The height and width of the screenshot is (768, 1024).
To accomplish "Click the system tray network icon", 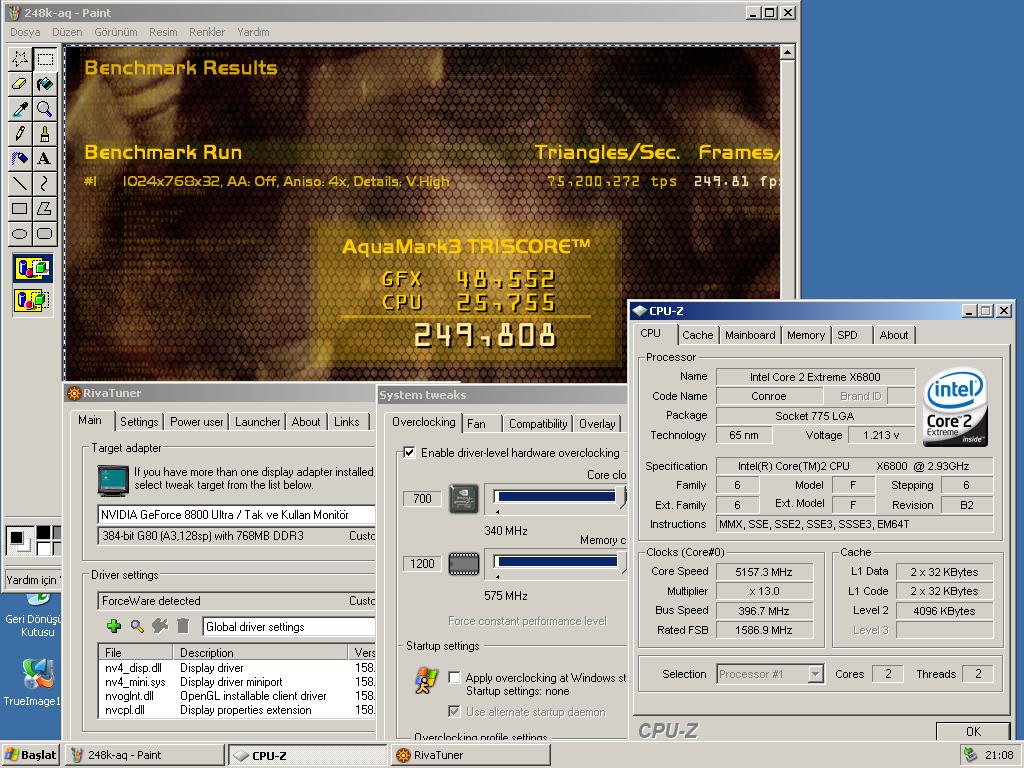I will [971, 754].
